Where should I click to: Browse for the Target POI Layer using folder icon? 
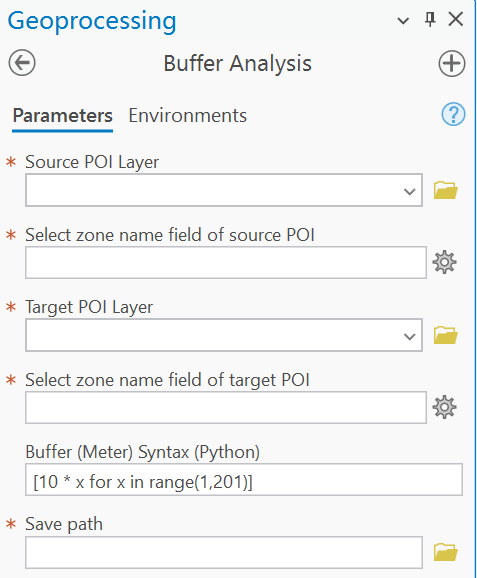(445, 335)
